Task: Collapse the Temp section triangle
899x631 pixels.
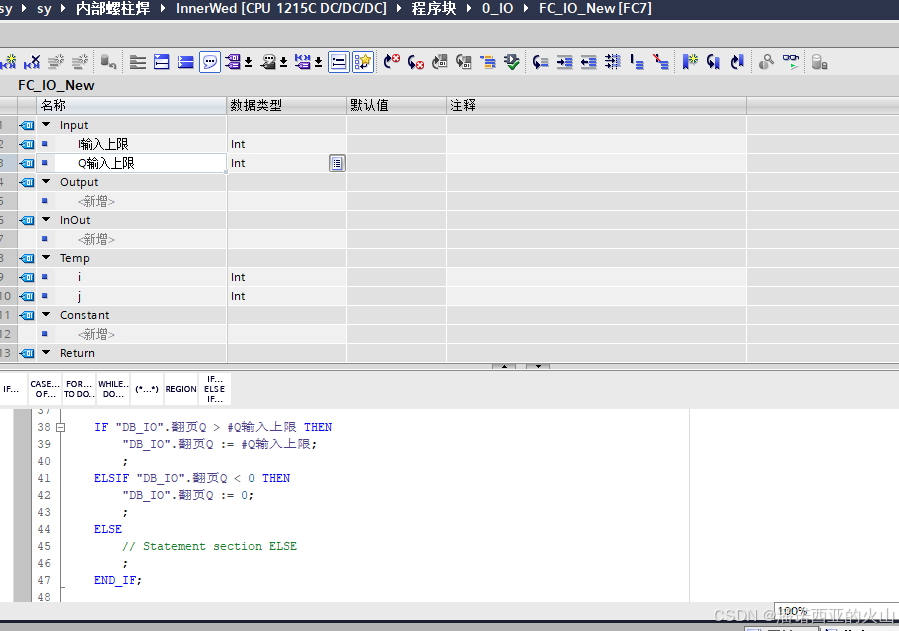Action: tap(46, 257)
